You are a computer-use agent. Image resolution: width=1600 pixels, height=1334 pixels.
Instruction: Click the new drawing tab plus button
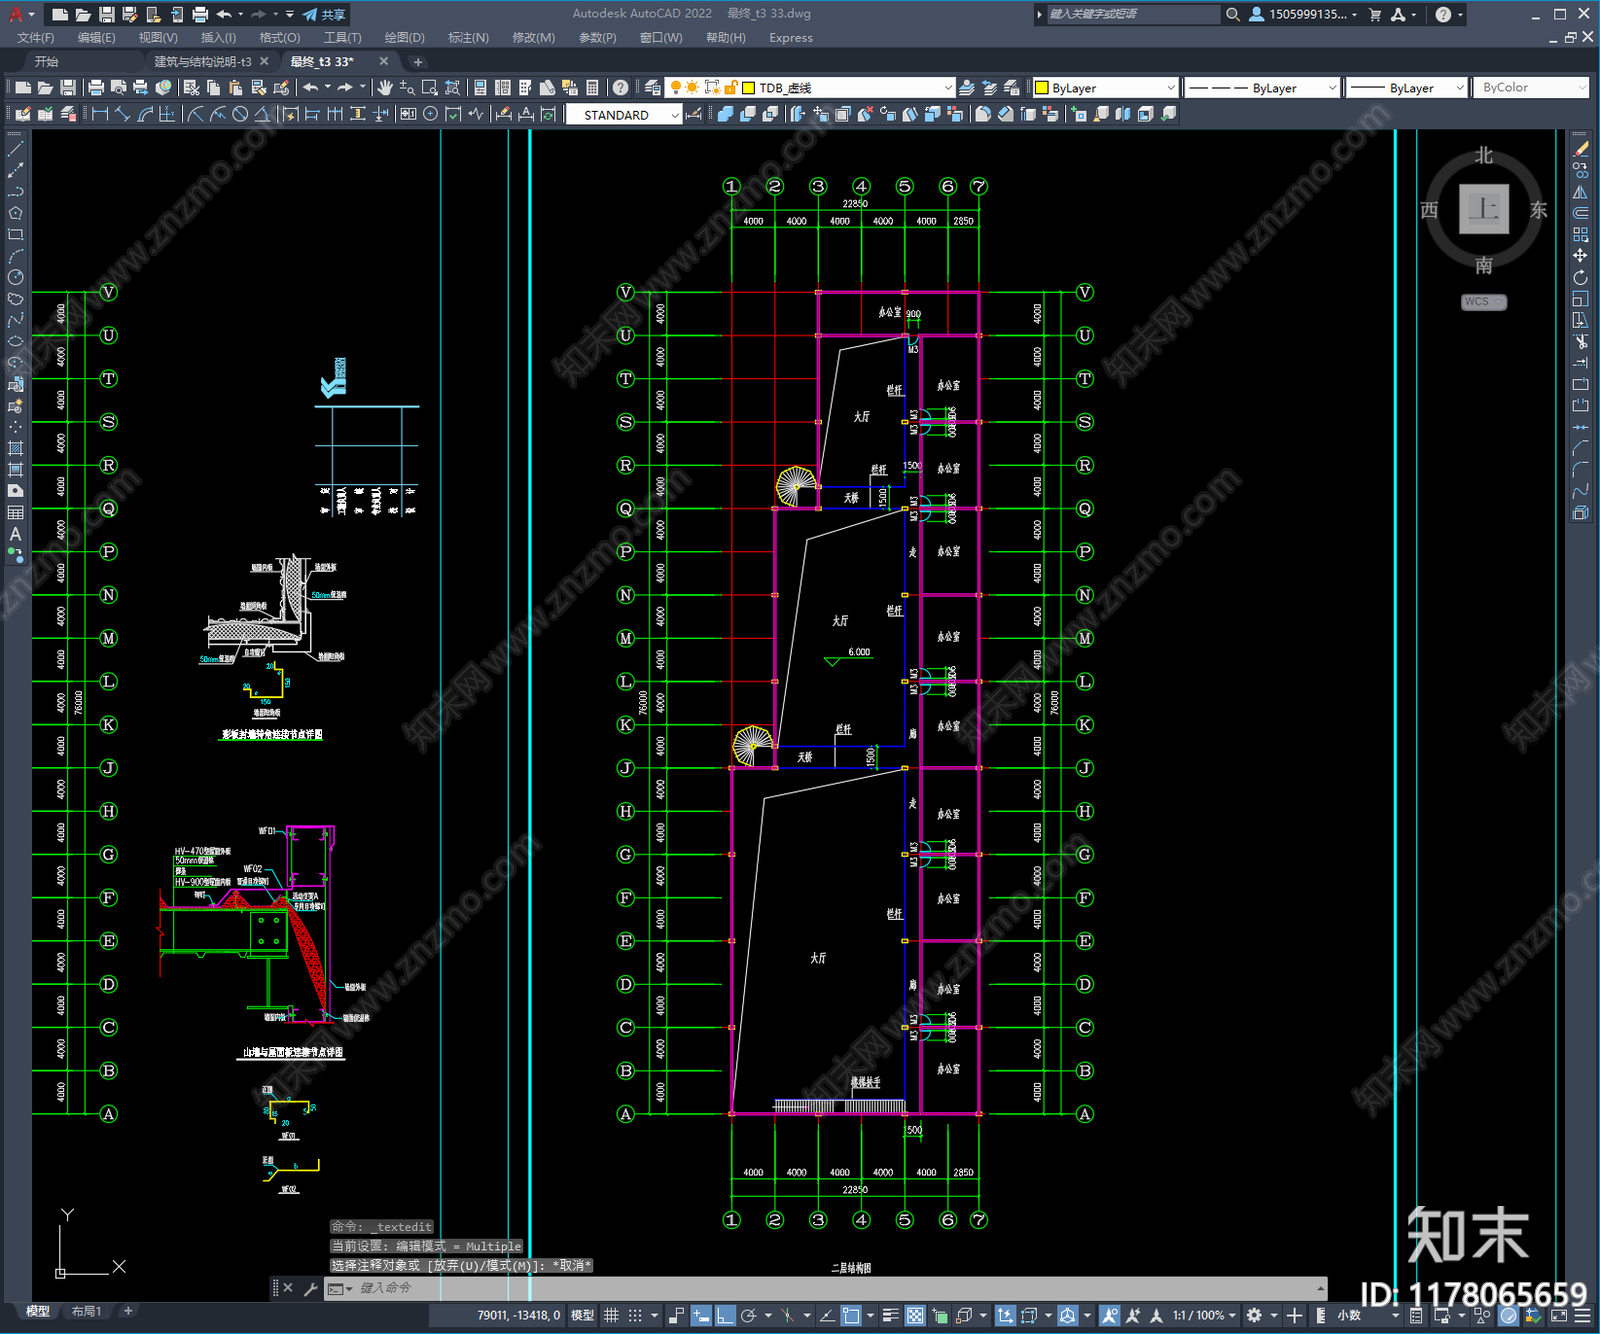tap(418, 62)
